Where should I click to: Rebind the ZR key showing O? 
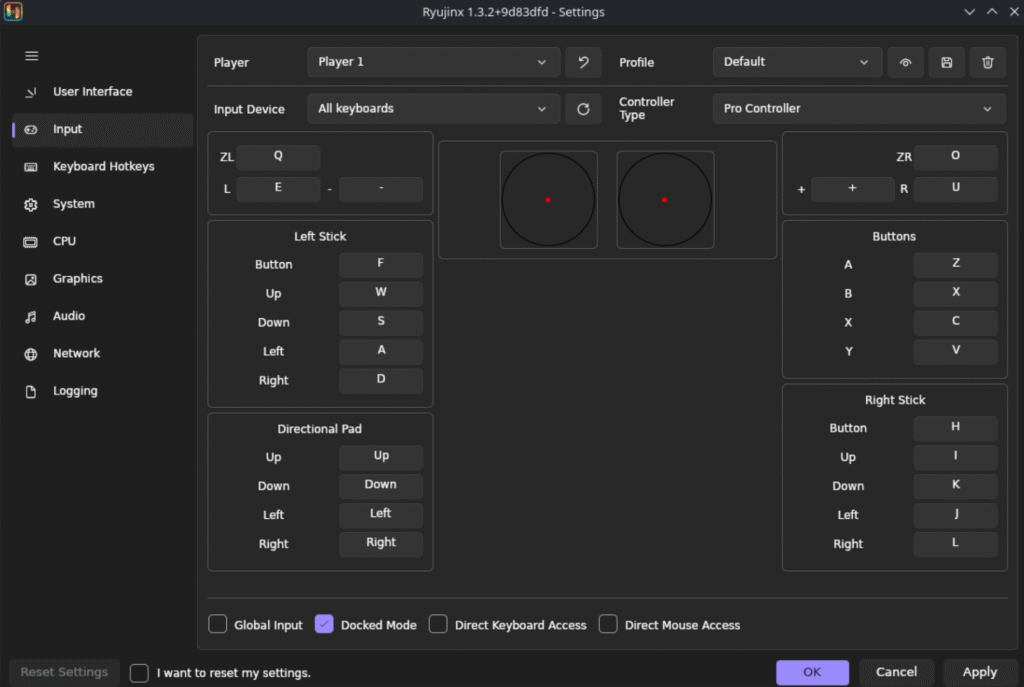tap(955, 157)
